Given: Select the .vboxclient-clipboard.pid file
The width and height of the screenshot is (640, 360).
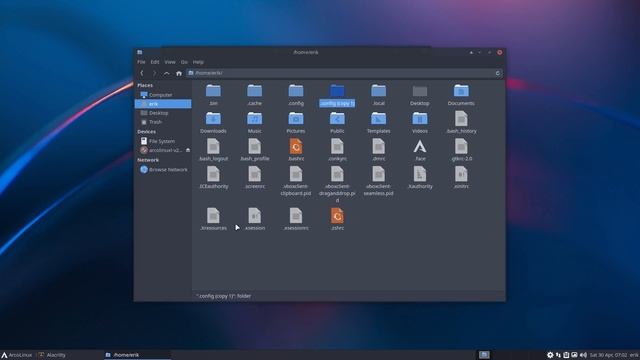Looking at the screenshot, I should tap(296, 181).
